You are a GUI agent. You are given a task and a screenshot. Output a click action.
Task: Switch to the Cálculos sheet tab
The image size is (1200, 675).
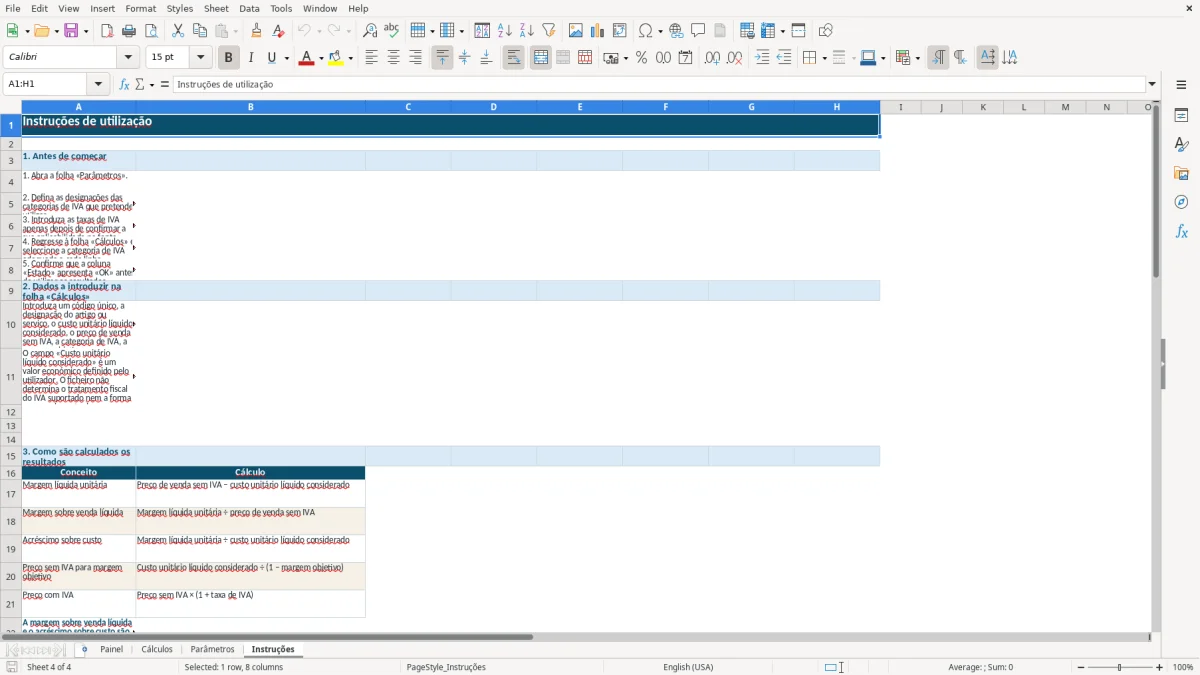(157, 649)
